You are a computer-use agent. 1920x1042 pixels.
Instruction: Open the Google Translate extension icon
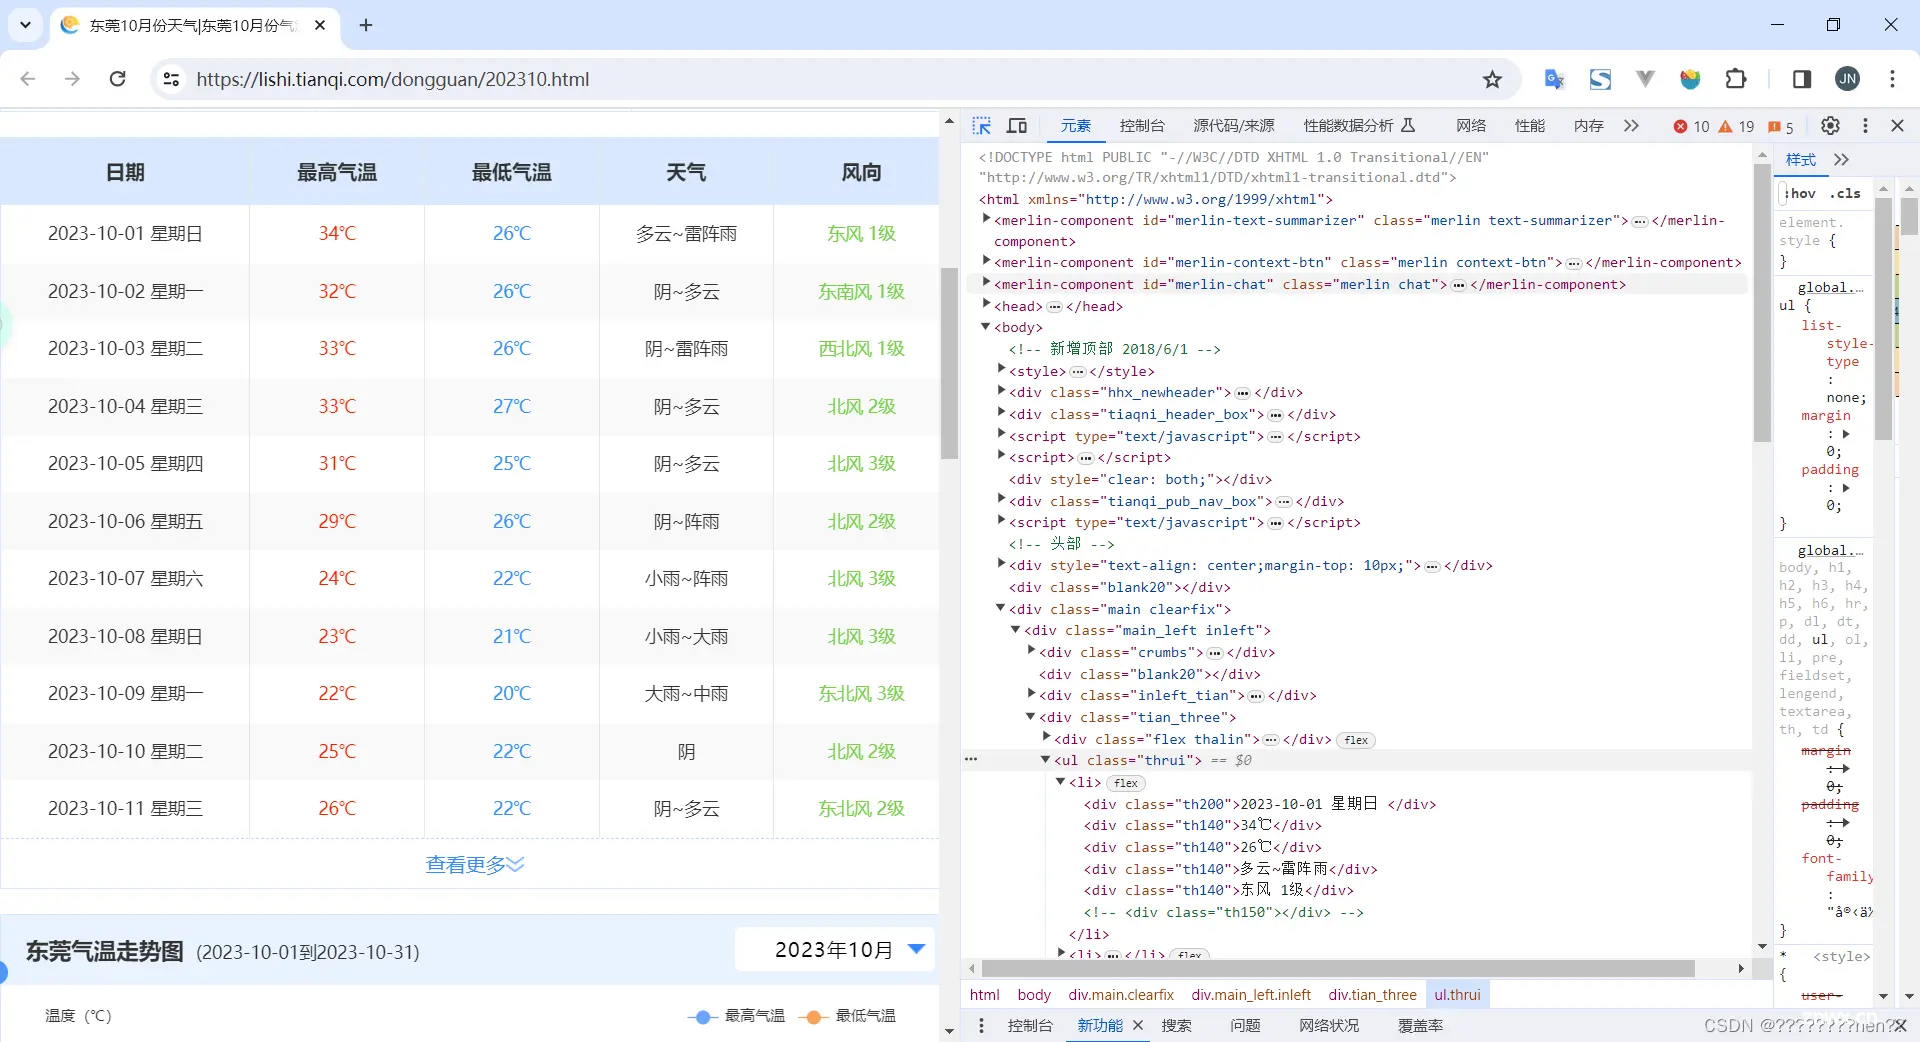coord(1554,79)
